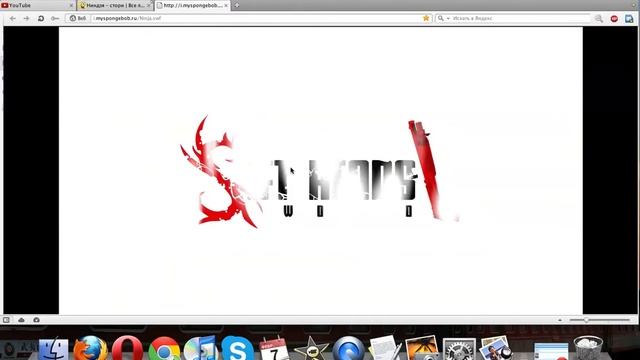Click the password wand key icon
The image size is (640, 360).
pyautogui.click(x=55, y=18)
